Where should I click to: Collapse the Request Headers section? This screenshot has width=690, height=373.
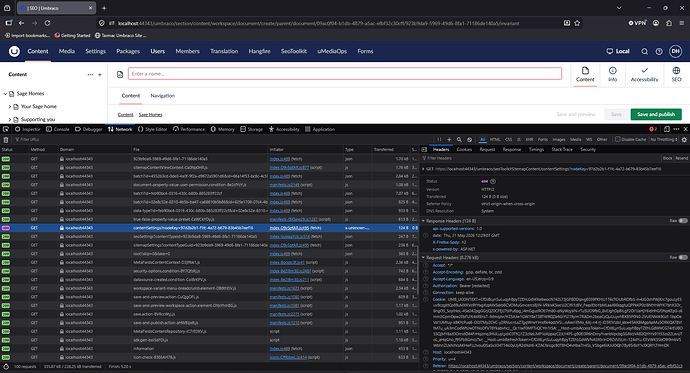pyautogui.click(x=423, y=257)
